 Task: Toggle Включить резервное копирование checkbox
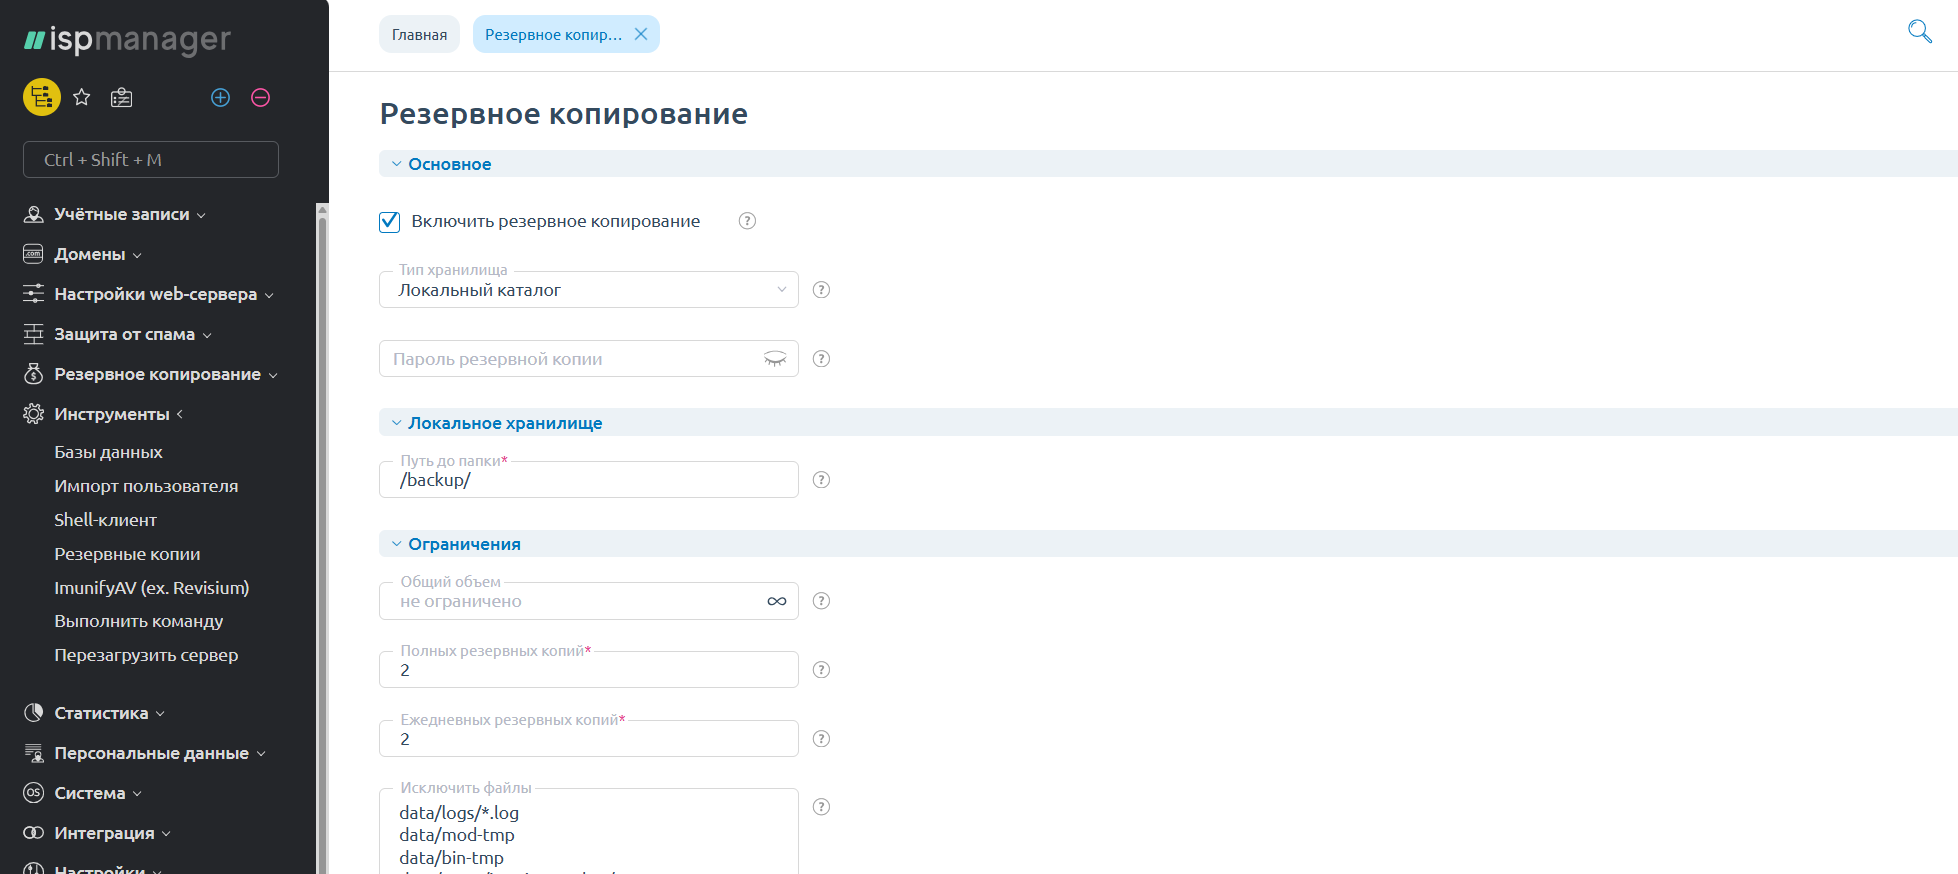[x=390, y=222]
